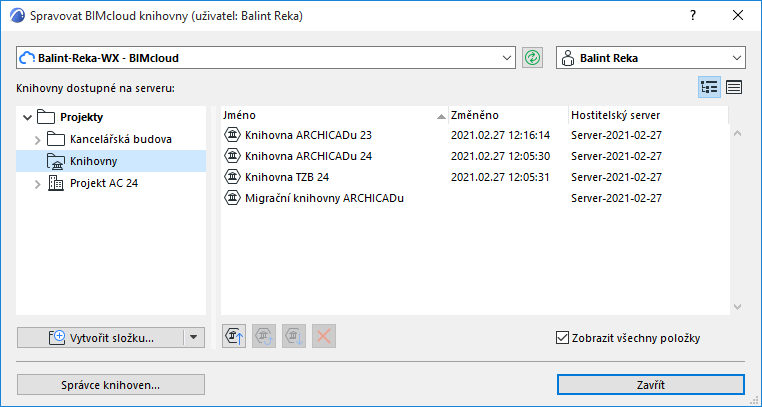Open the Balint Reka user dropdown
The image size is (762, 407).
click(x=736, y=58)
